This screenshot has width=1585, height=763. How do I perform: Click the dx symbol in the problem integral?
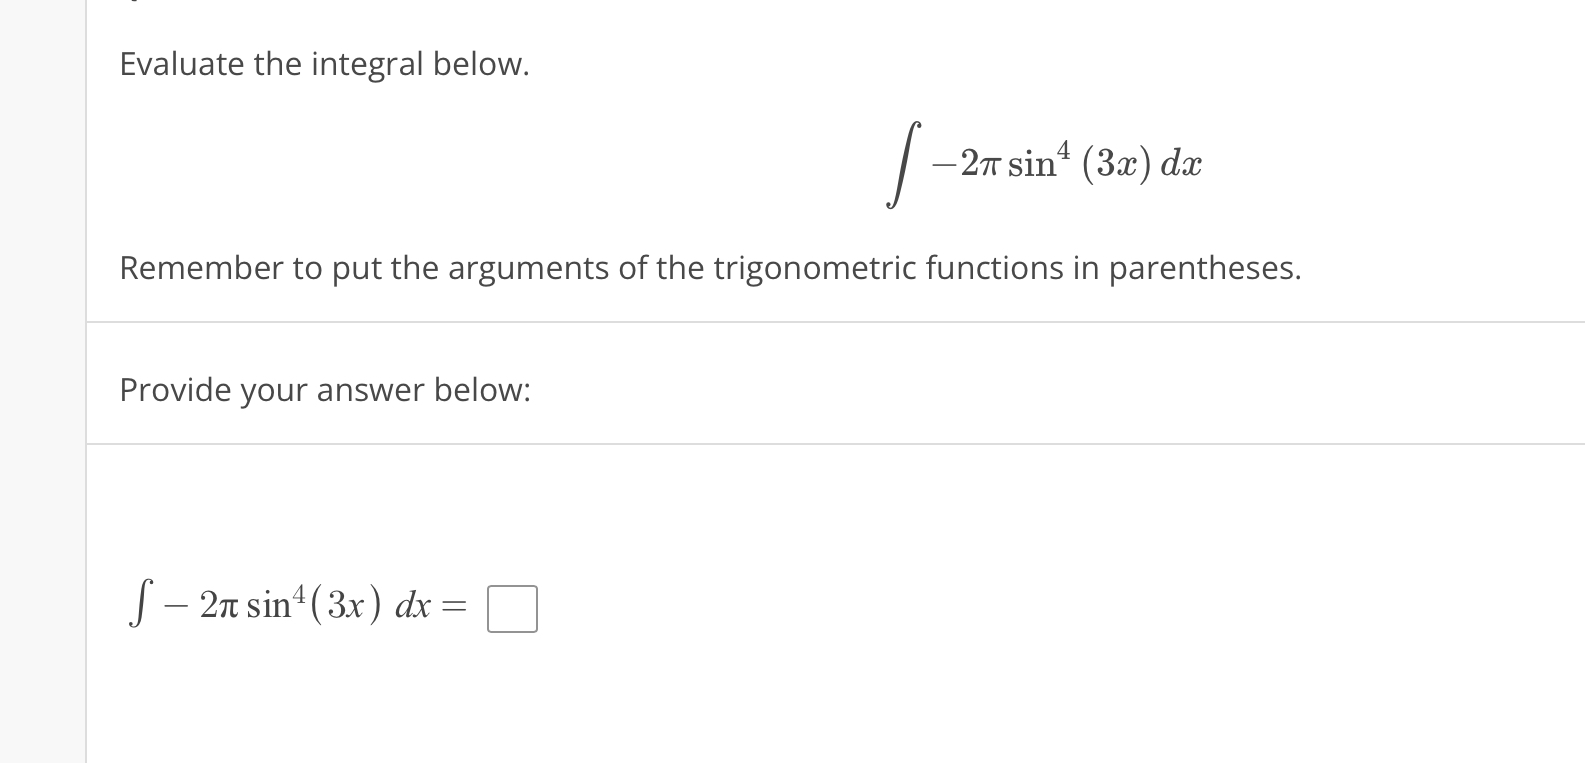tap(1180, 164)
